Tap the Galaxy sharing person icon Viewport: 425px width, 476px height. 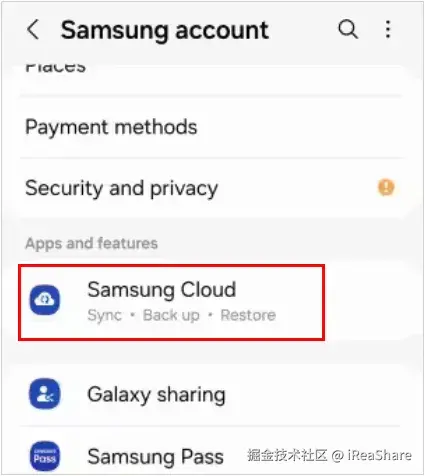pyautogui.click(x=45, y=394)
